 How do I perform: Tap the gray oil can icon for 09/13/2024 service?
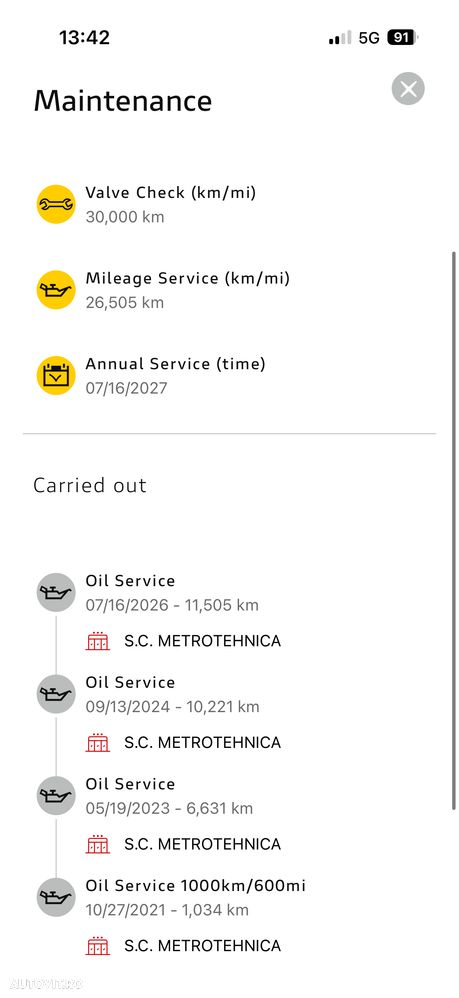[56, 694]
